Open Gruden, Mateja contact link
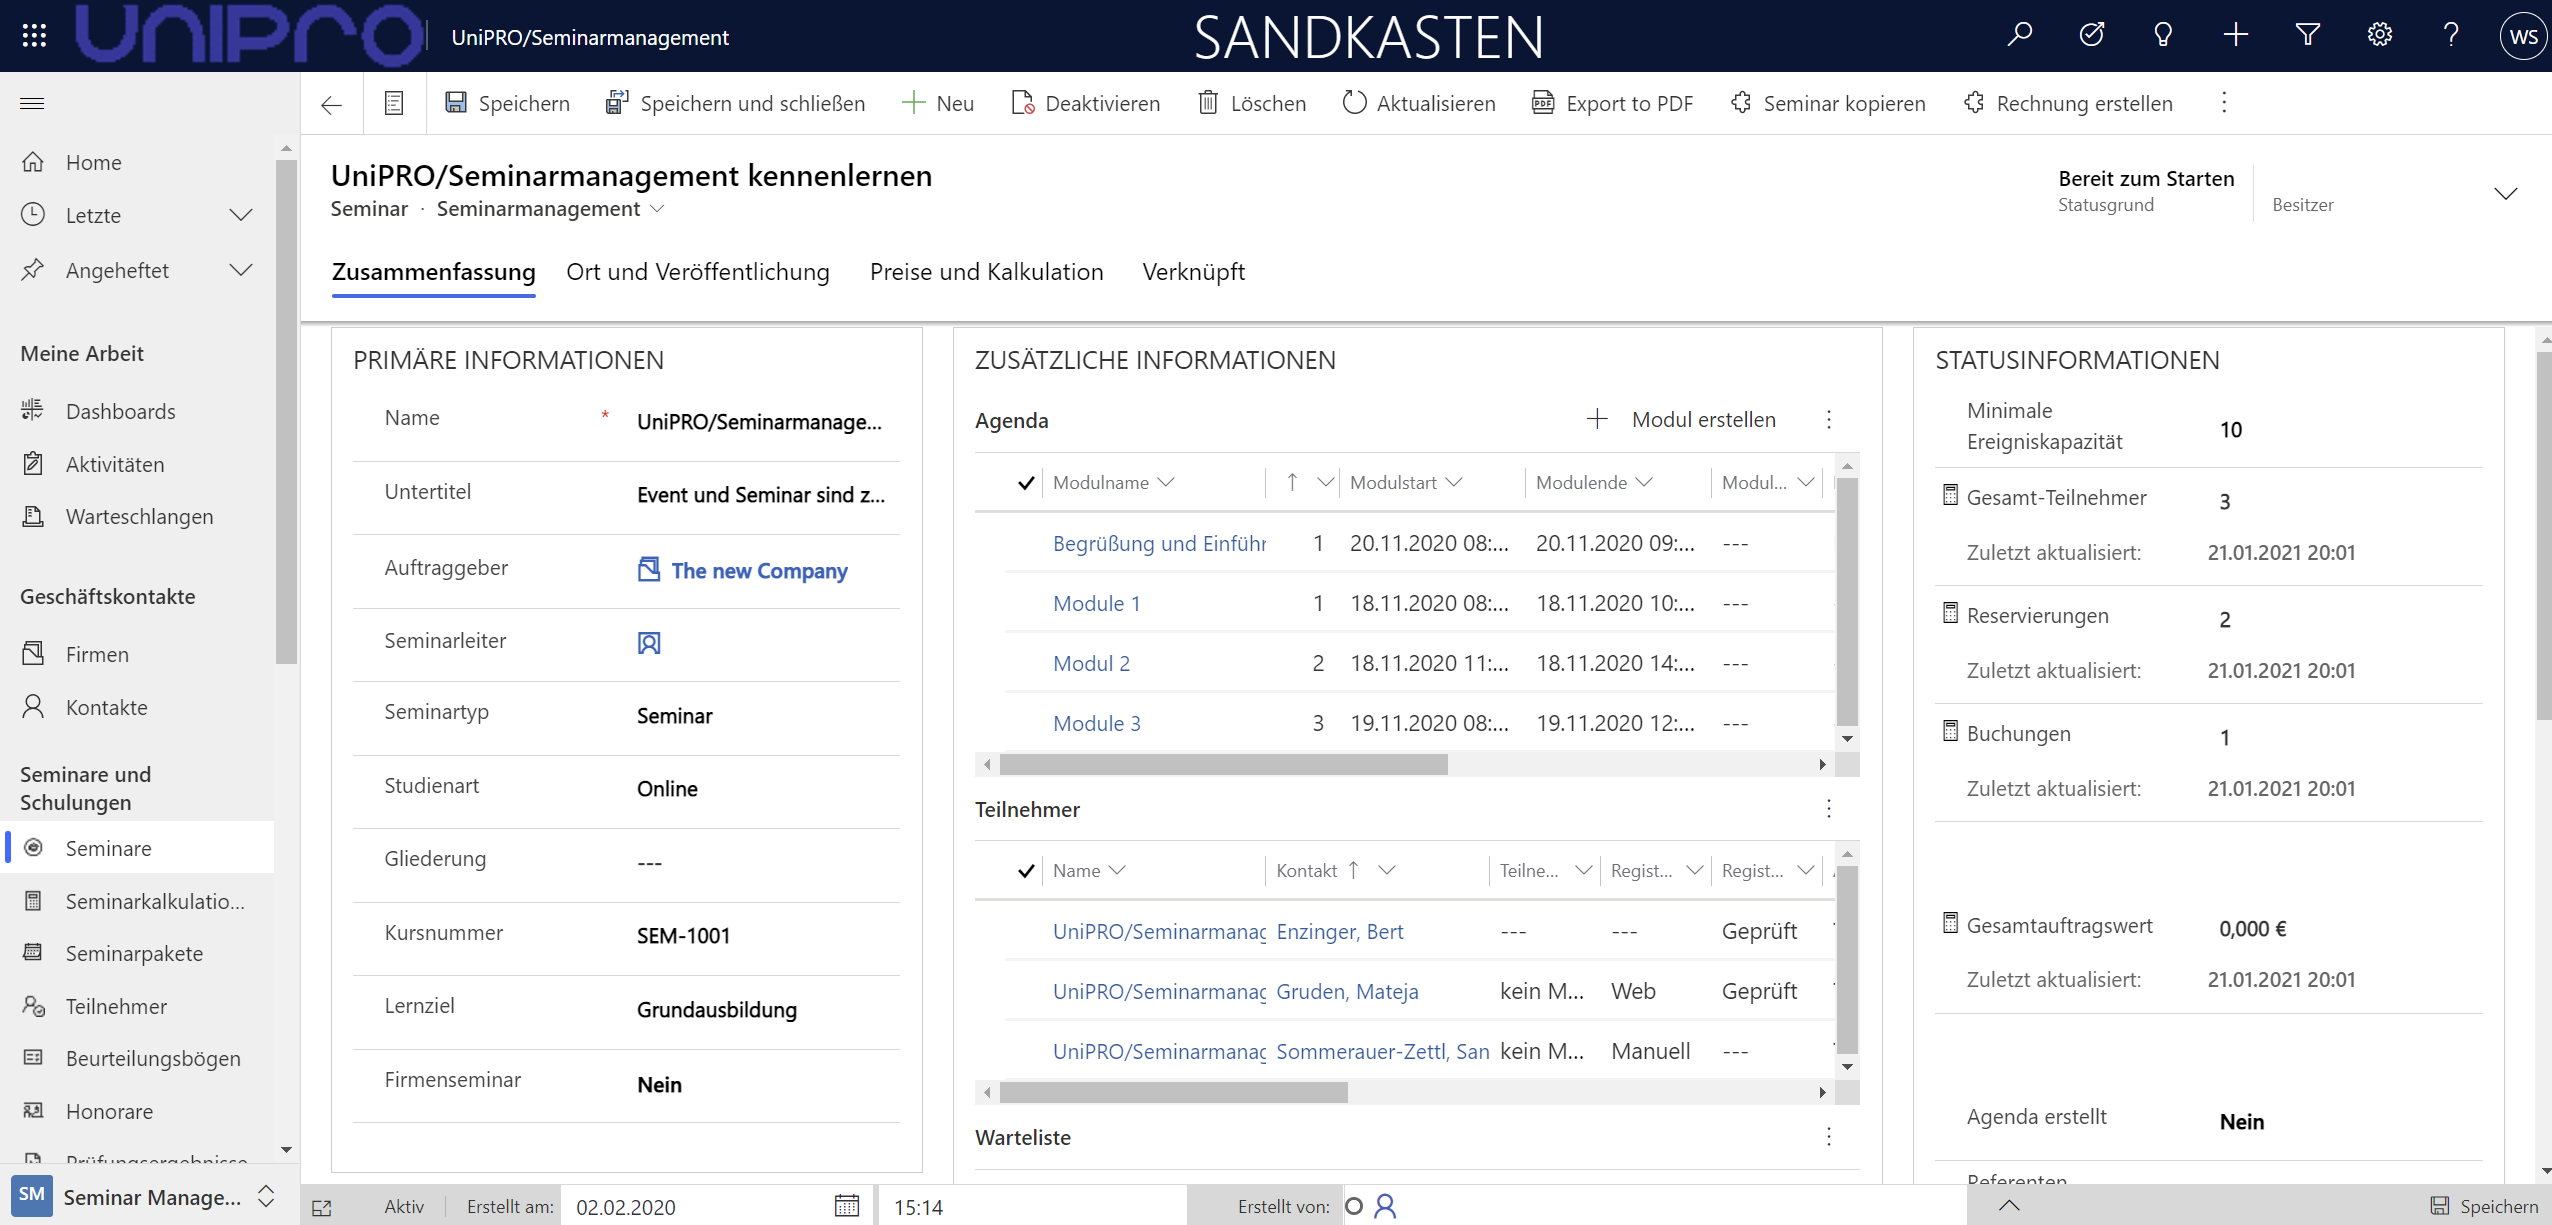 pyautogui.click(x=1347, y=991)
